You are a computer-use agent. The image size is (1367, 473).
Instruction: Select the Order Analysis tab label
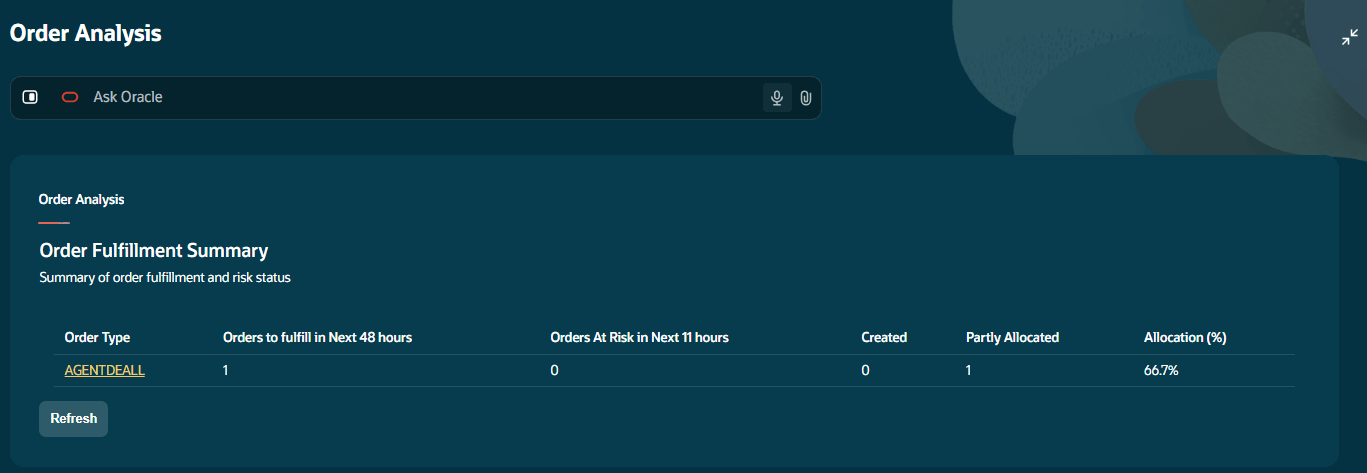pyautogui.click(x=81, y=199)
